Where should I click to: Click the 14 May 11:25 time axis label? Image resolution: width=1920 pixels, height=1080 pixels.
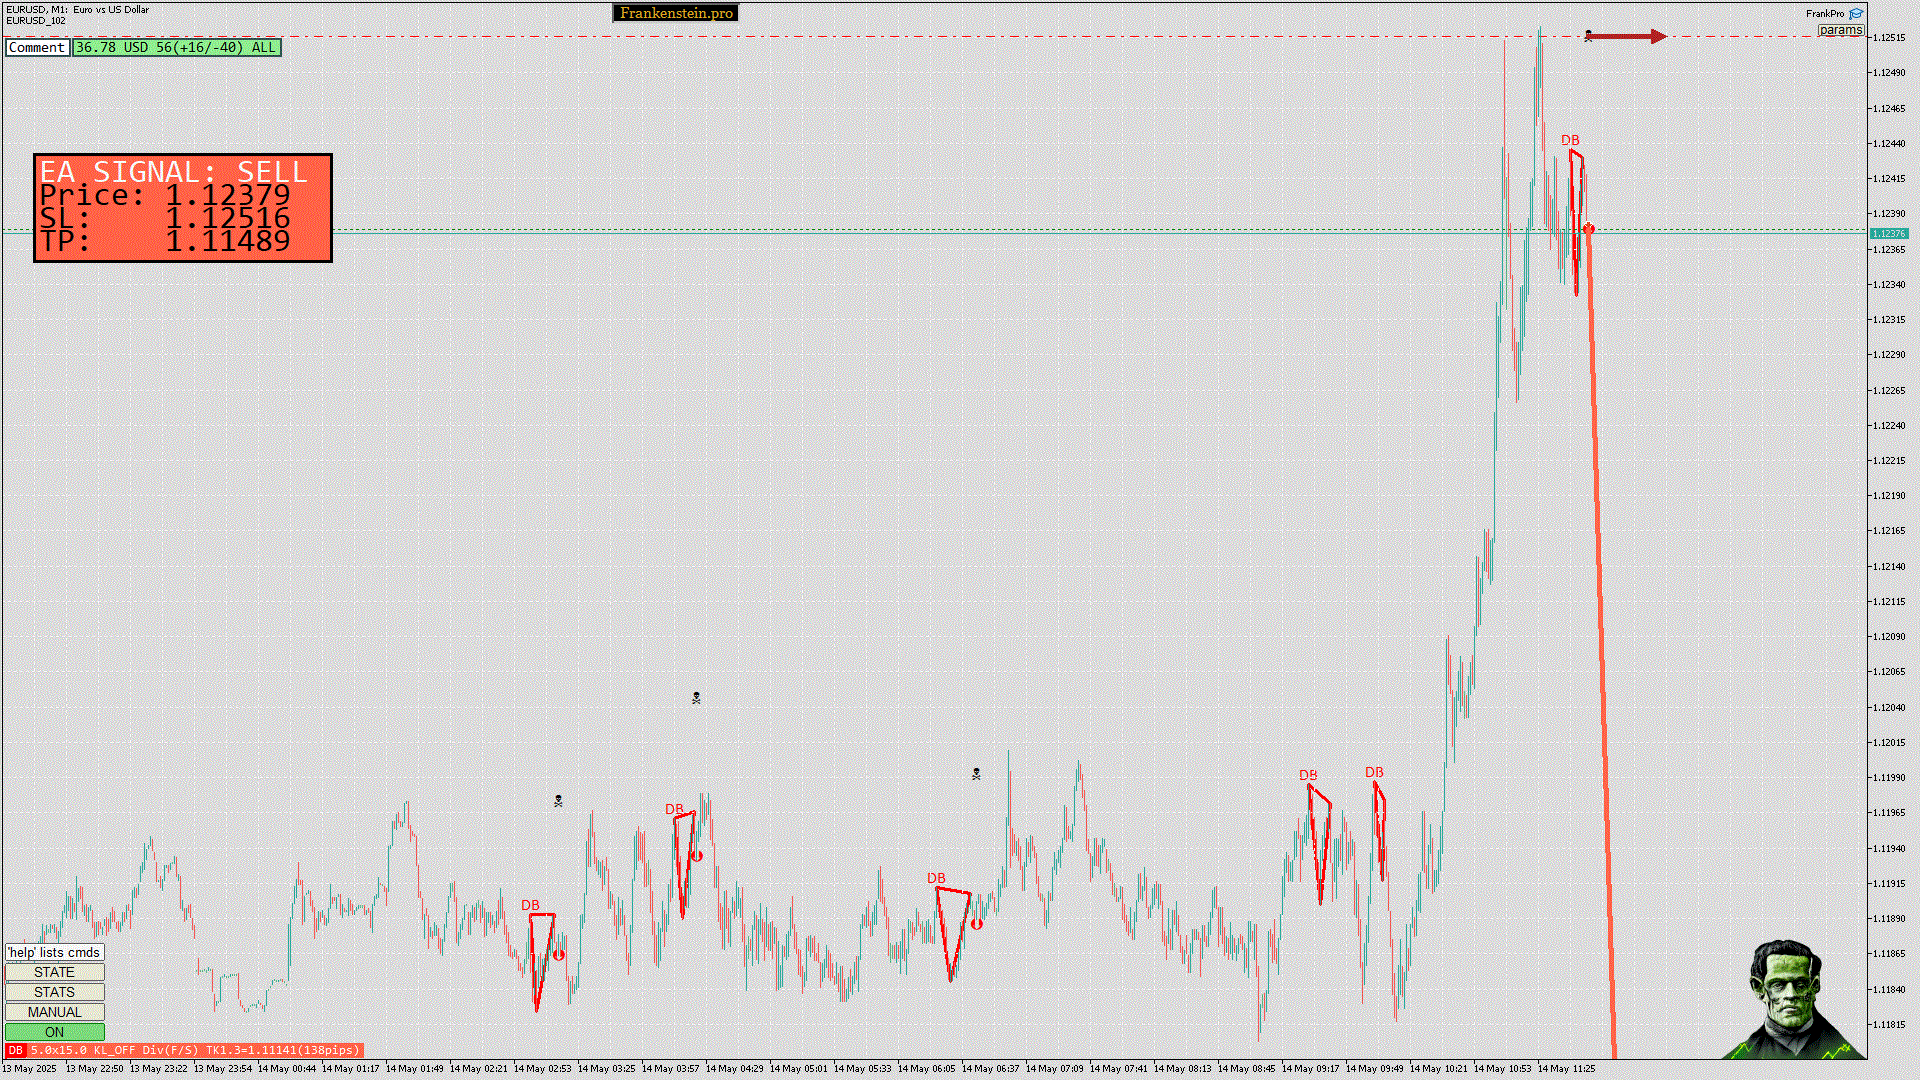[1566, 1069]
